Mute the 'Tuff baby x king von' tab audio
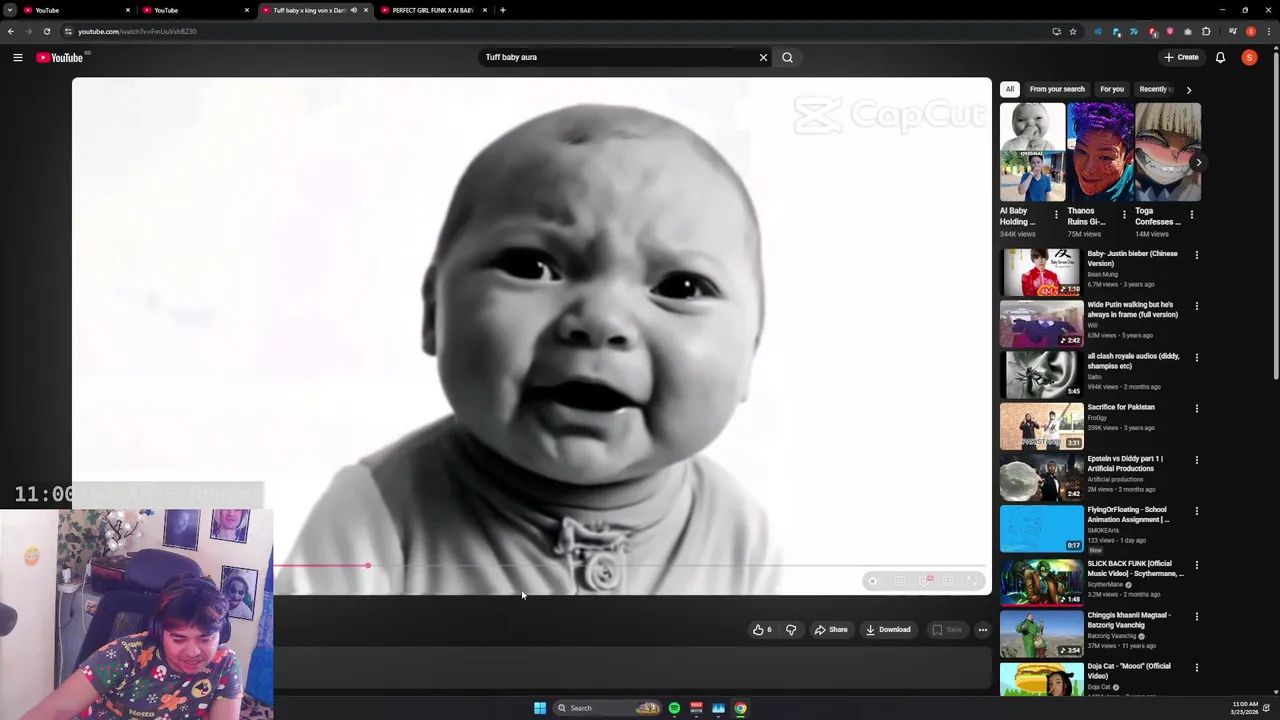The image size is (1280, 720). click(x=353, y=10)
